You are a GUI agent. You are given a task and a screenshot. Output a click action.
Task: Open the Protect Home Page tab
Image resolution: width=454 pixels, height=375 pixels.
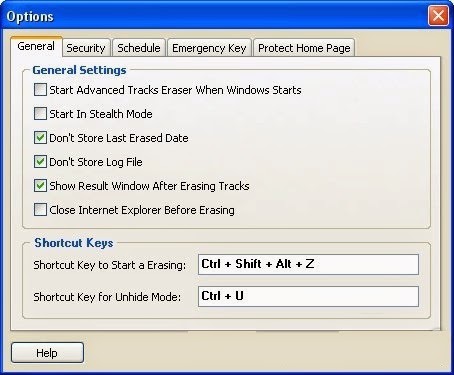coord(304,48)
